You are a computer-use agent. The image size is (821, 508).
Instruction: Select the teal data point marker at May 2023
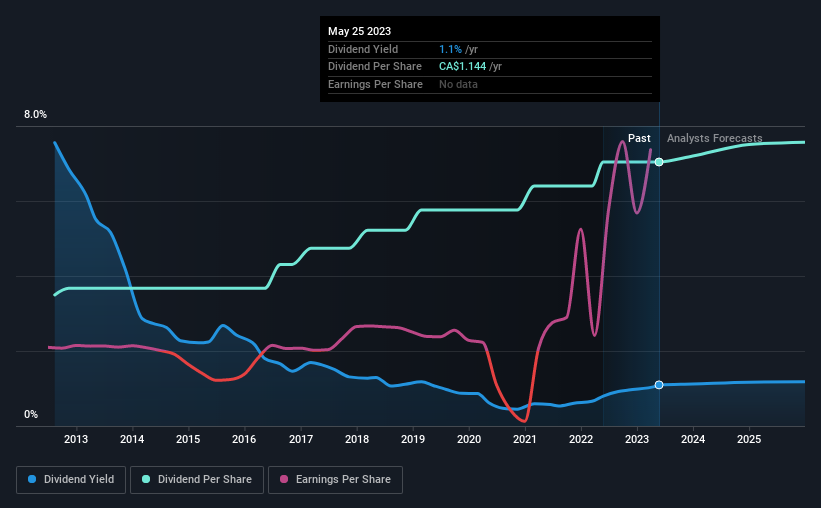[659, 162]
